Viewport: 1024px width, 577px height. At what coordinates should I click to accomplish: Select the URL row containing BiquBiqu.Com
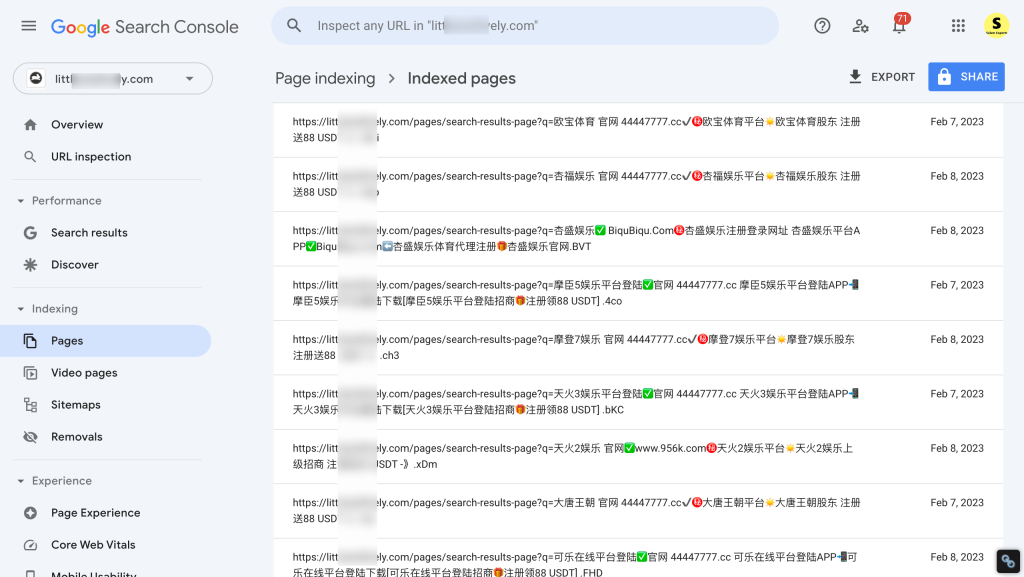638,239
